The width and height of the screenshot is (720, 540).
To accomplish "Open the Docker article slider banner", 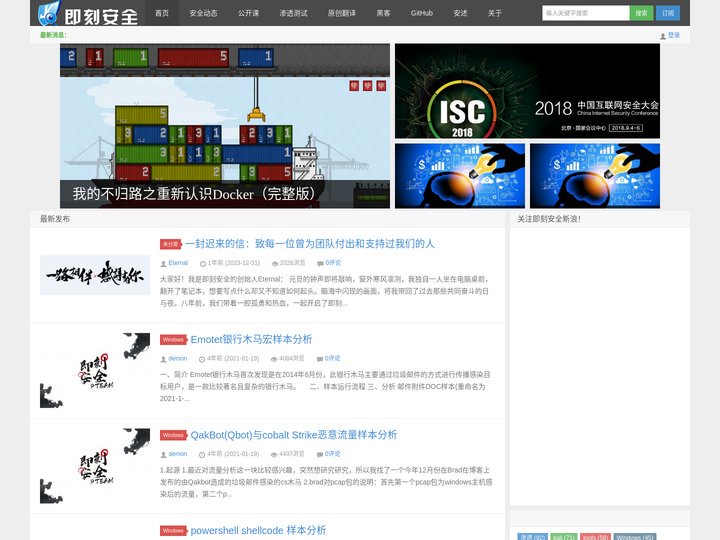I will tap(225, 126).
